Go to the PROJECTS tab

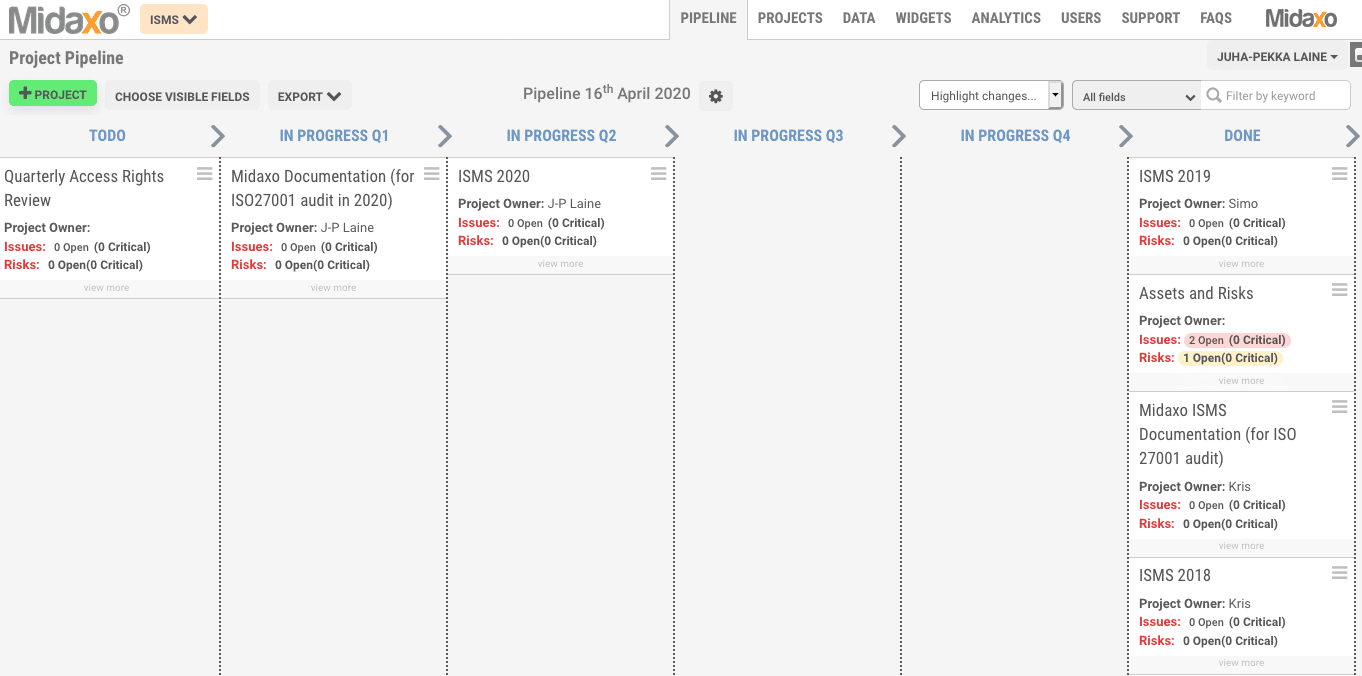click(790, 18)
